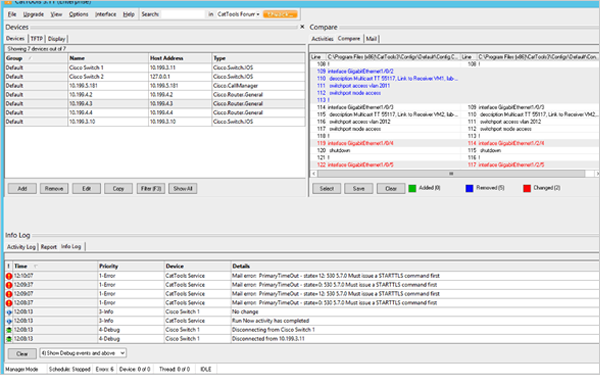Screen dimensions: 600x375
Task: Click the Edit device button
Action: point(86,189)
